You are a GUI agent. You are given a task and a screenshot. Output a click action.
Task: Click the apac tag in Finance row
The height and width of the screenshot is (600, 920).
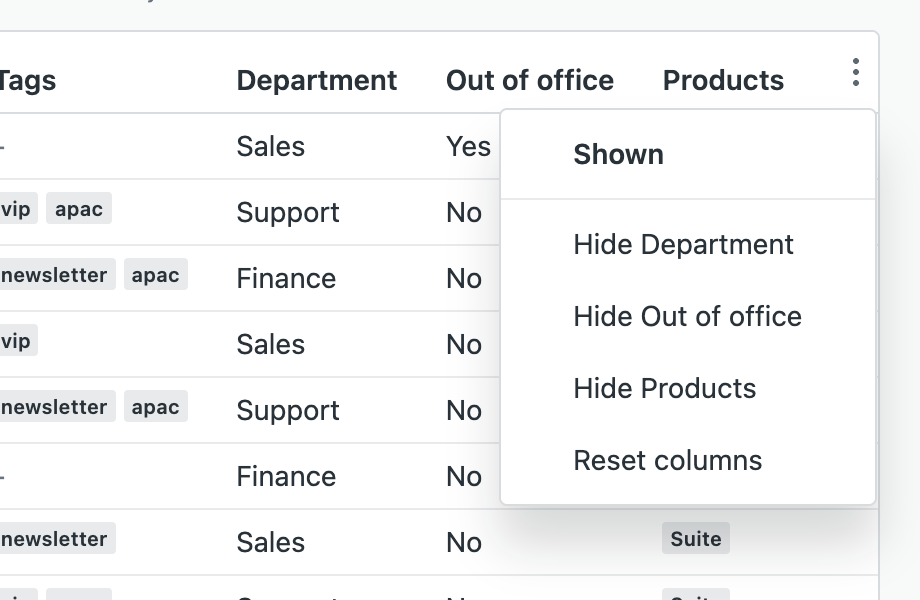(155, 274)
